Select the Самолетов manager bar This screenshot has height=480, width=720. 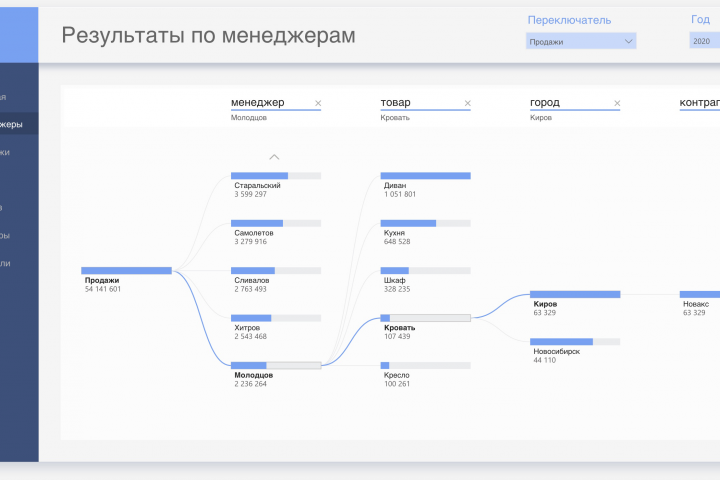[x=276, y=223]
